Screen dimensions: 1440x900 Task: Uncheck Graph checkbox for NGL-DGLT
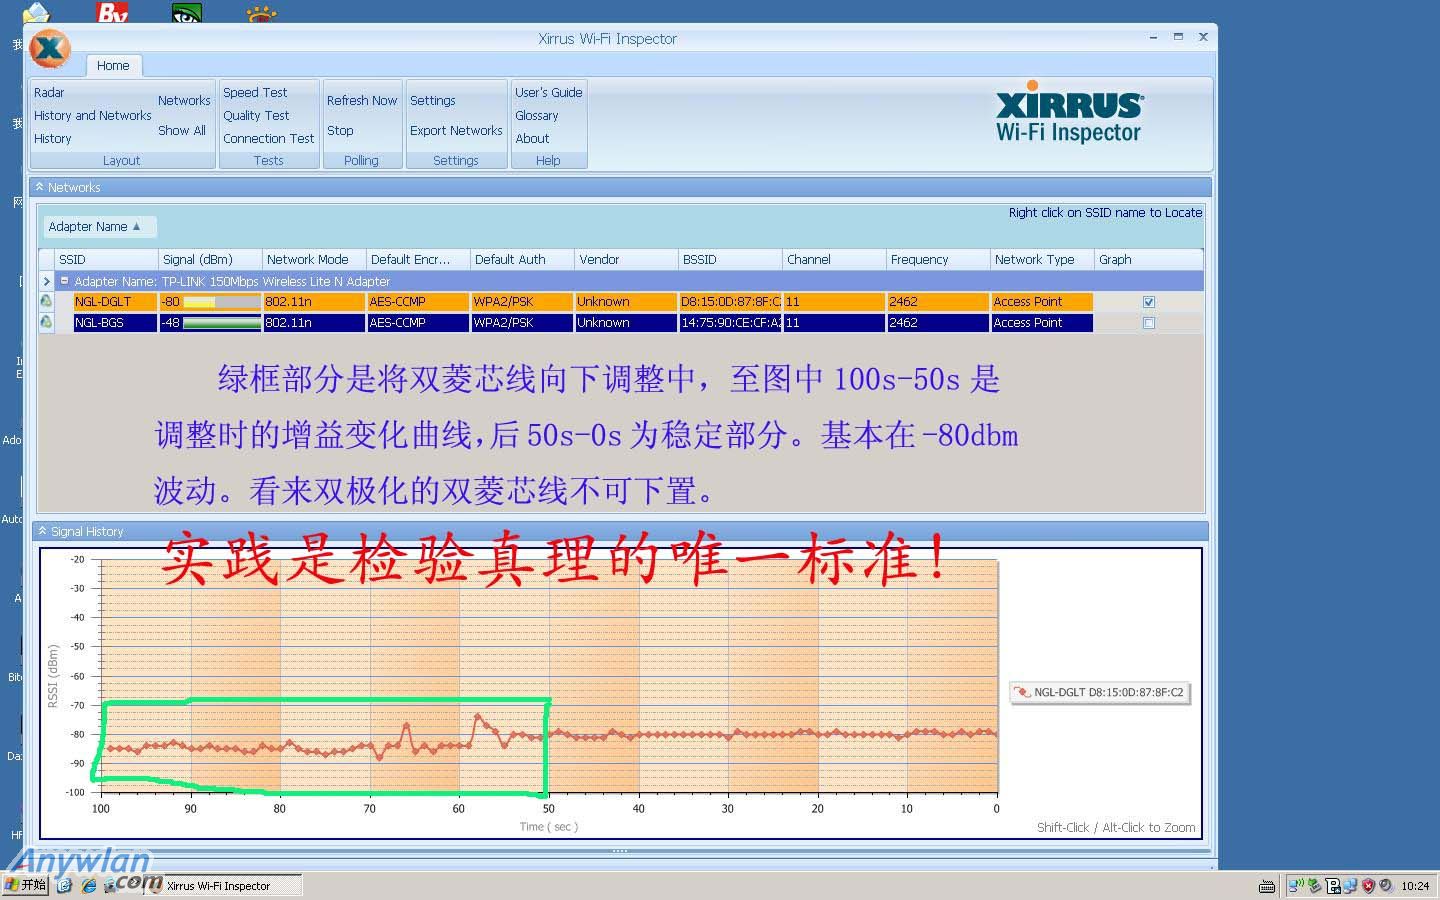tap(1149, 302)
